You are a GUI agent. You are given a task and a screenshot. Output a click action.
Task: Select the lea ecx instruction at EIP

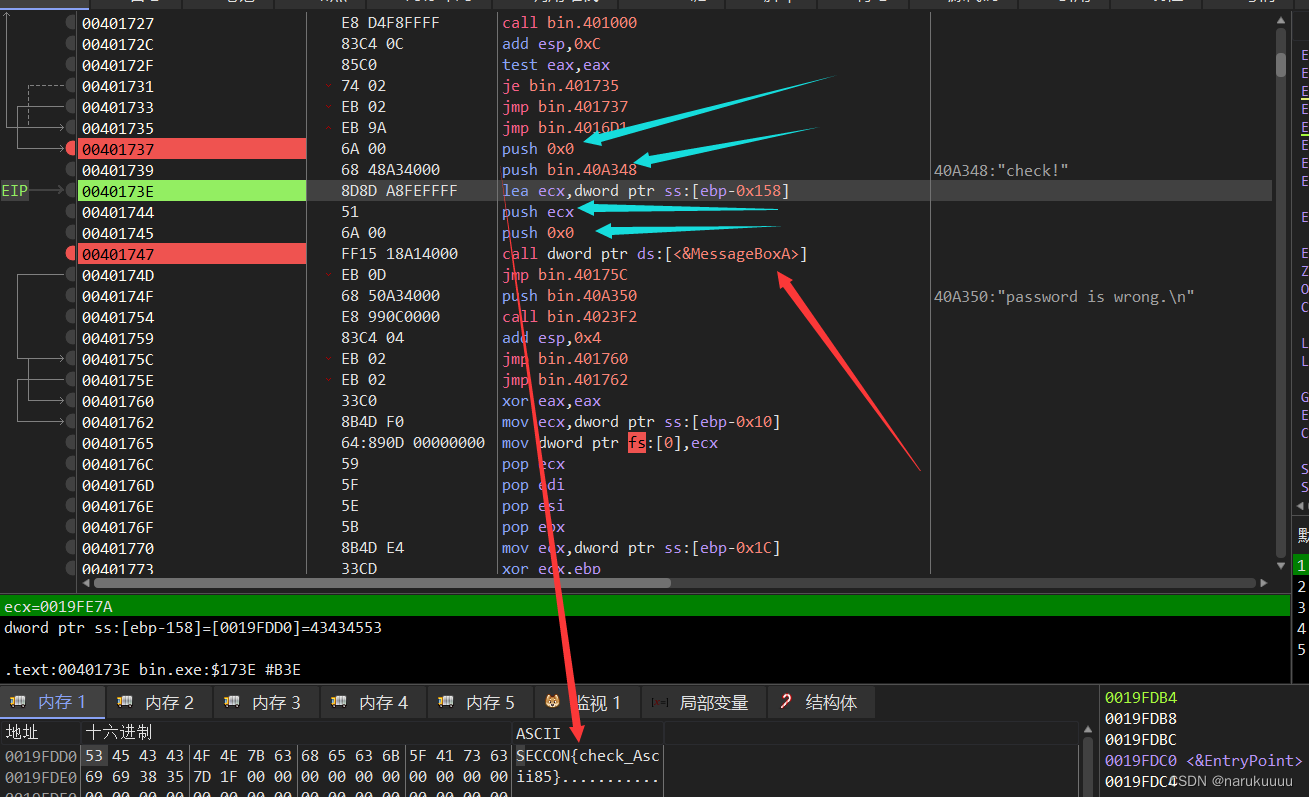pos(645,191)
